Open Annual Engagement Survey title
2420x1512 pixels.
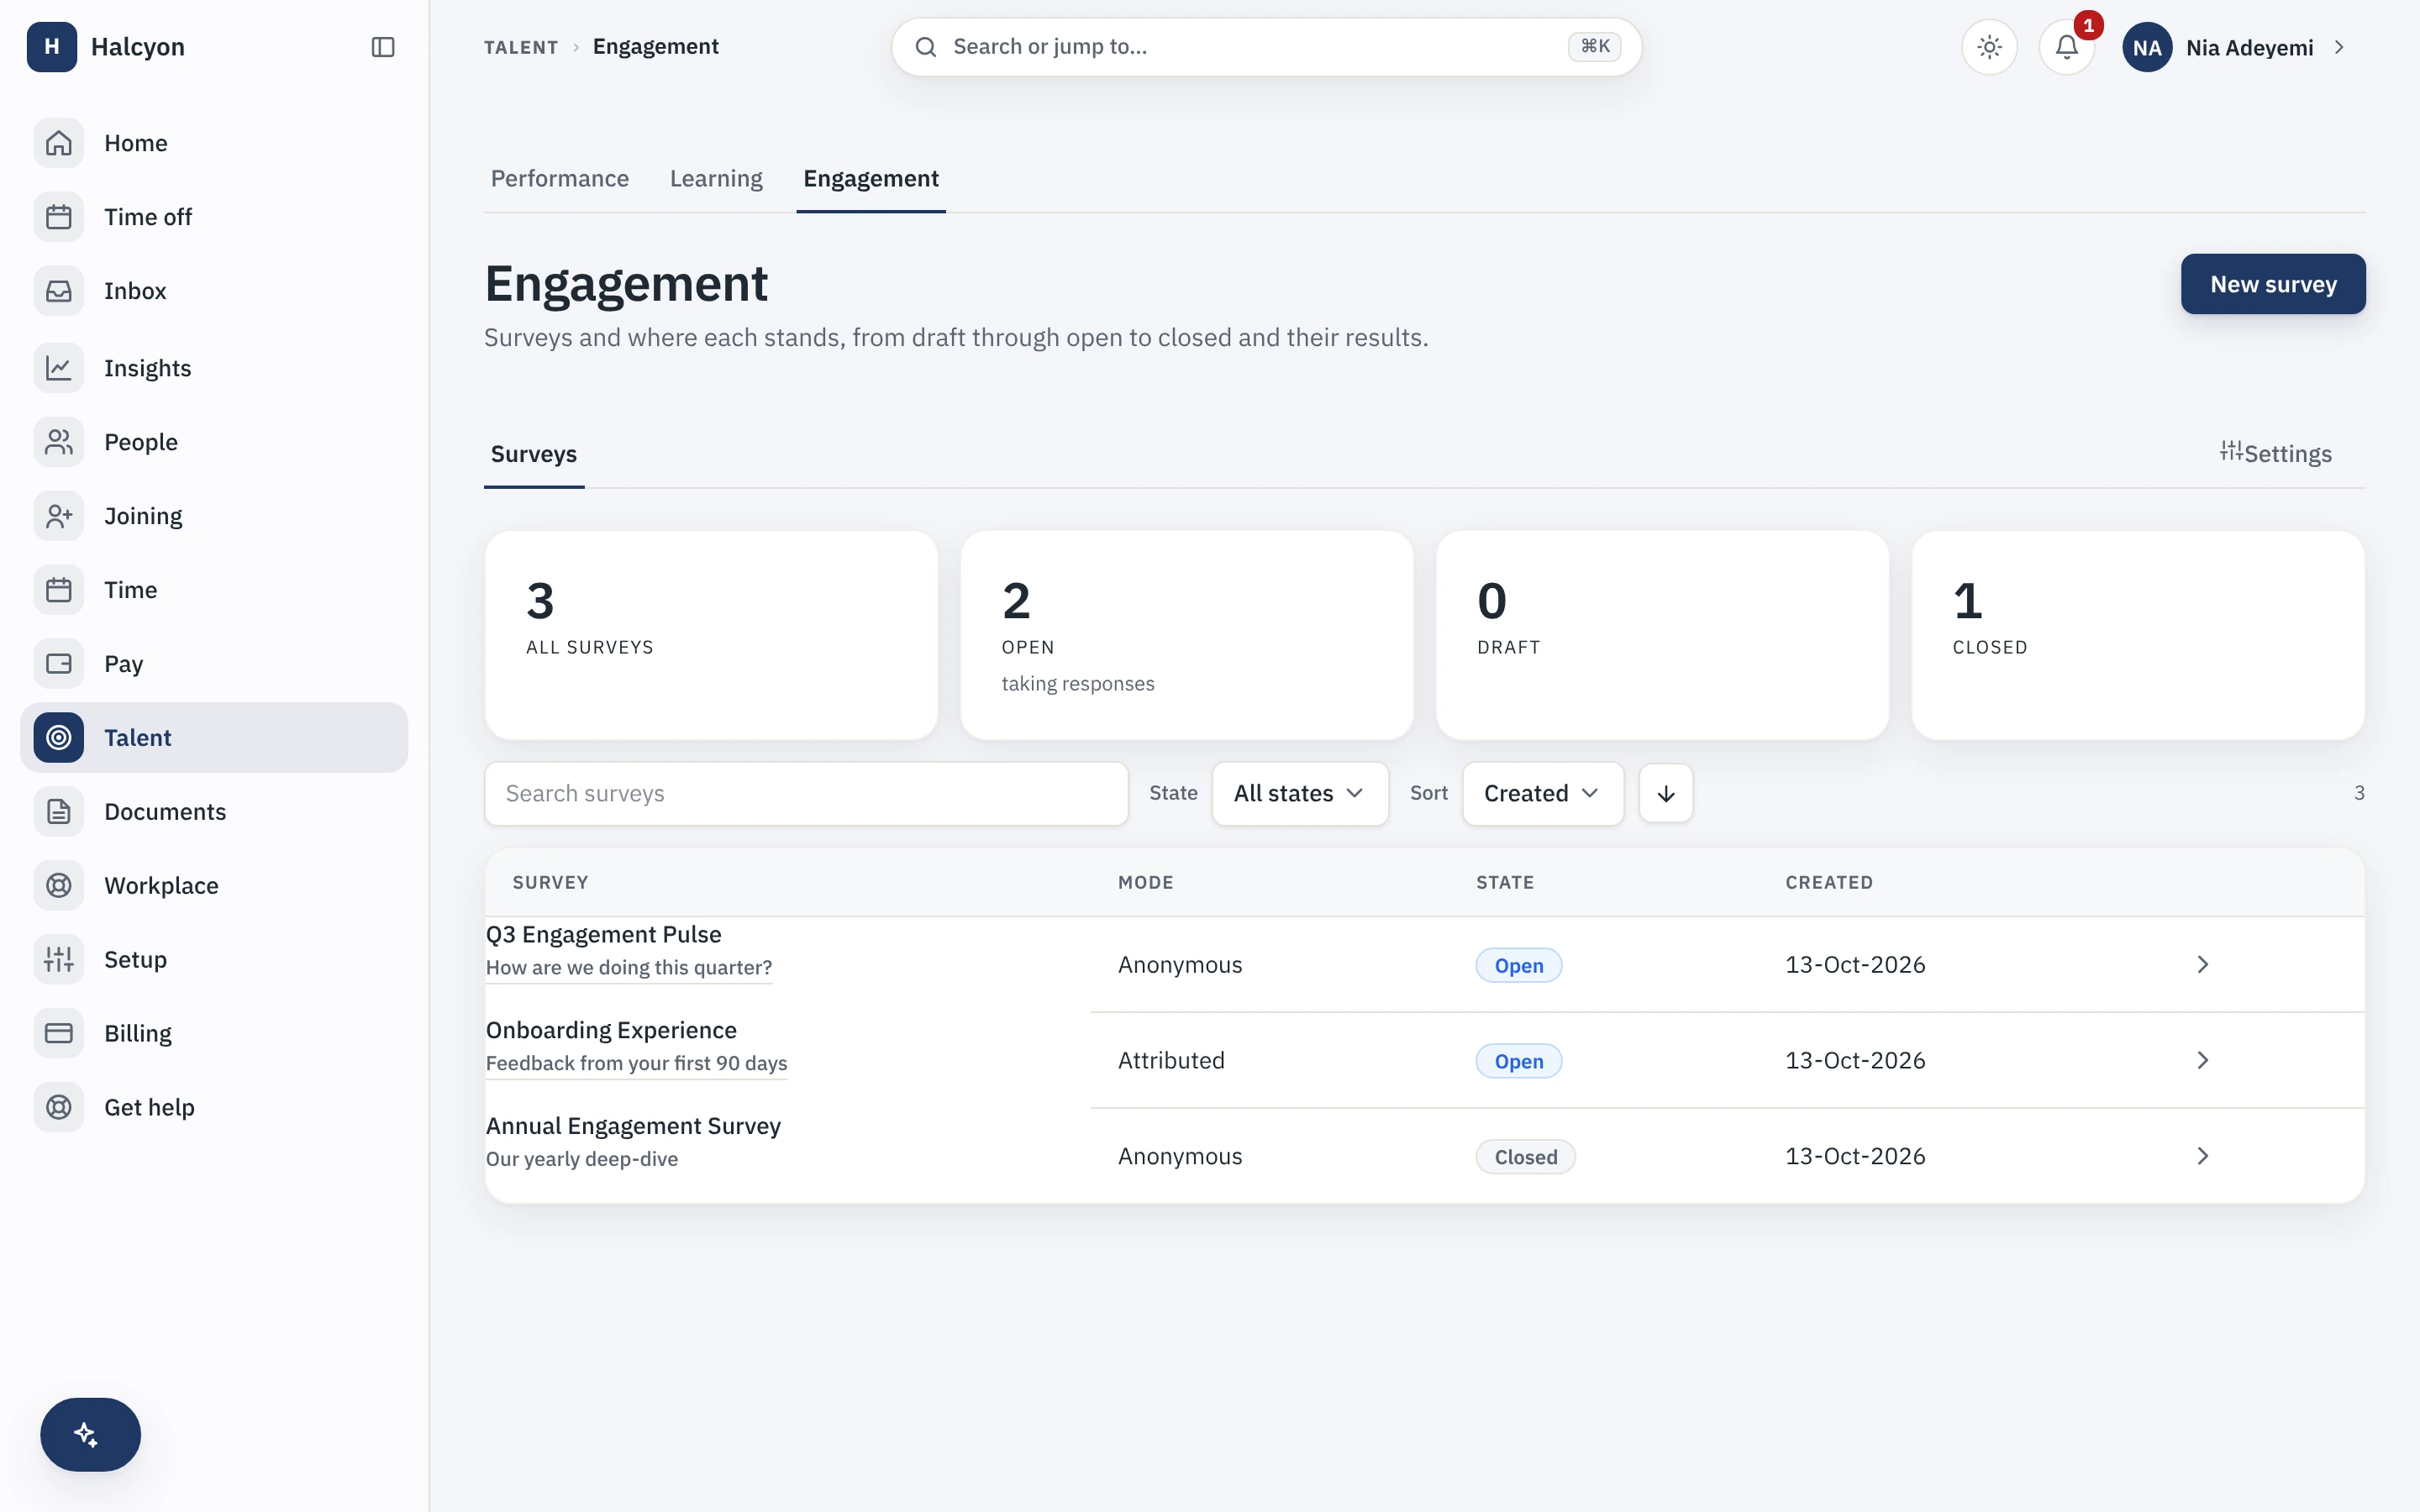click(x=633, y=1126)
